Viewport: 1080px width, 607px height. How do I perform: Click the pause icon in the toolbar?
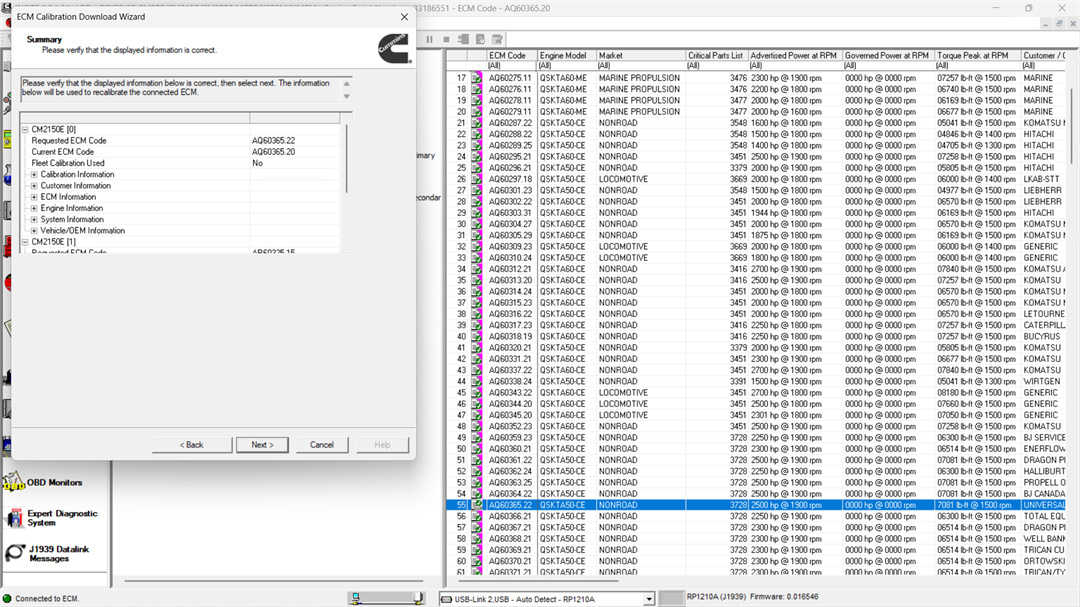(x=430, y=39)
